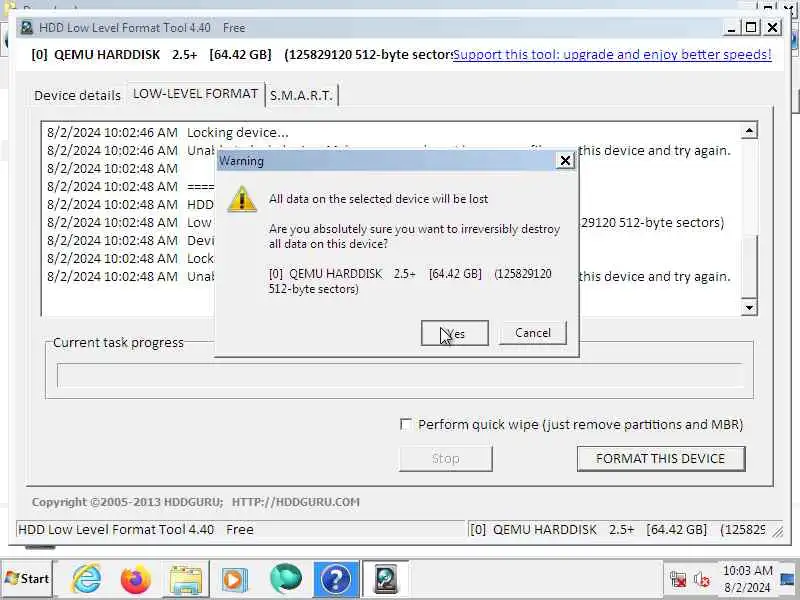The height and width of the screenshot is (600, 800).
Task: Click the window resize grip in status bar
Action: (x=777, y=531)
